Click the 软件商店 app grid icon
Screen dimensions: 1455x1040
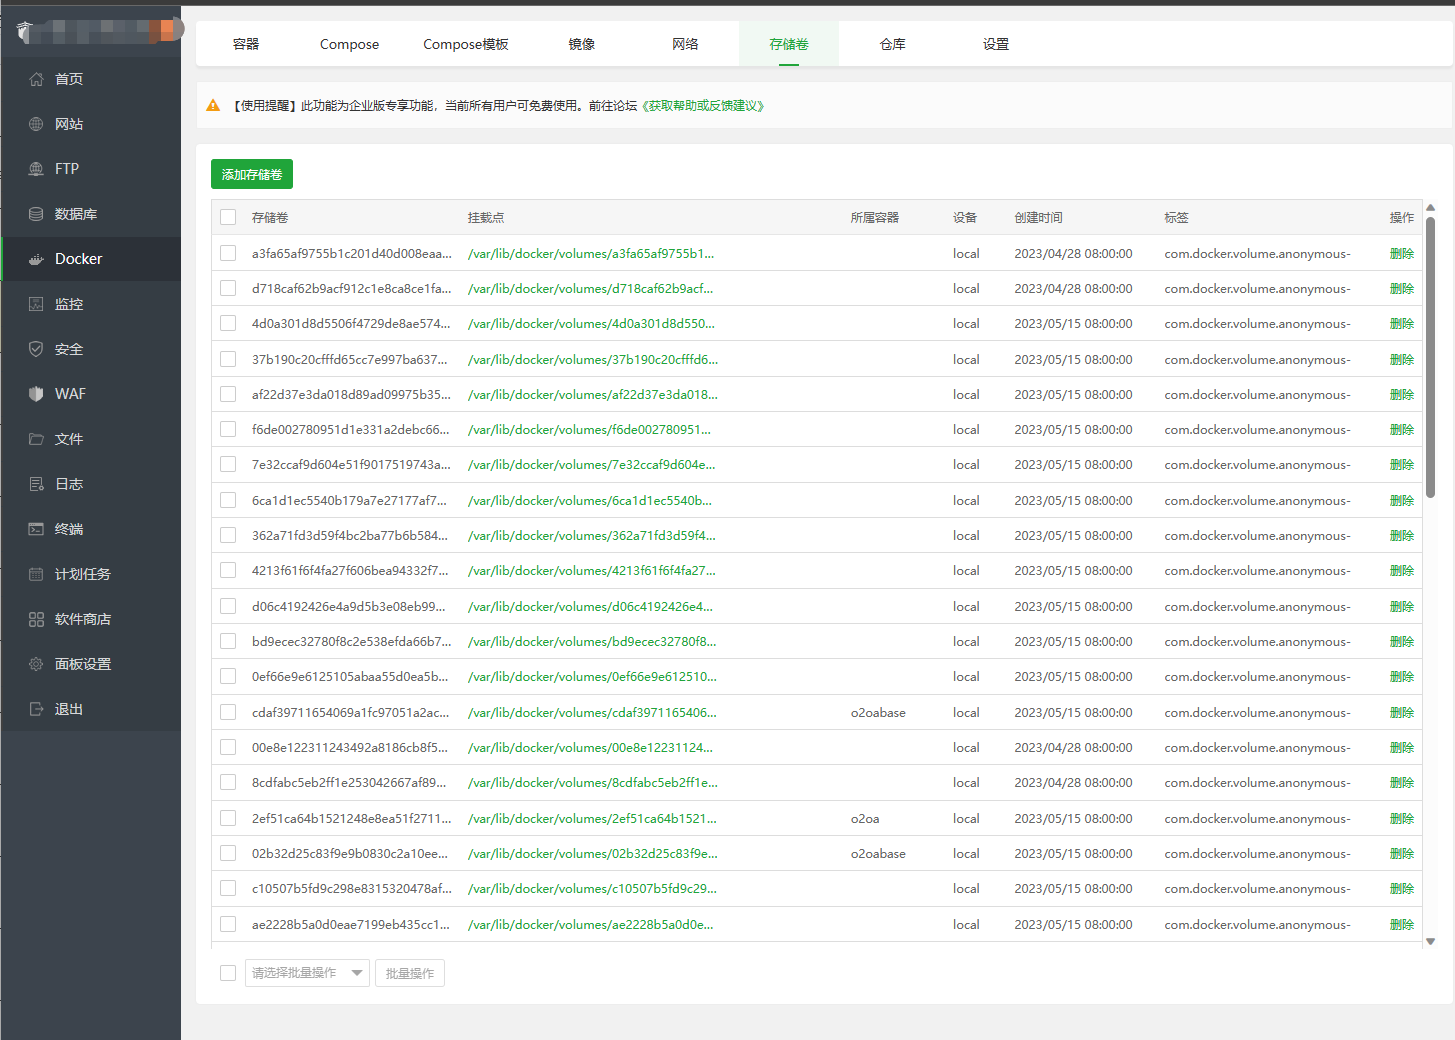[x=36, y=619]
